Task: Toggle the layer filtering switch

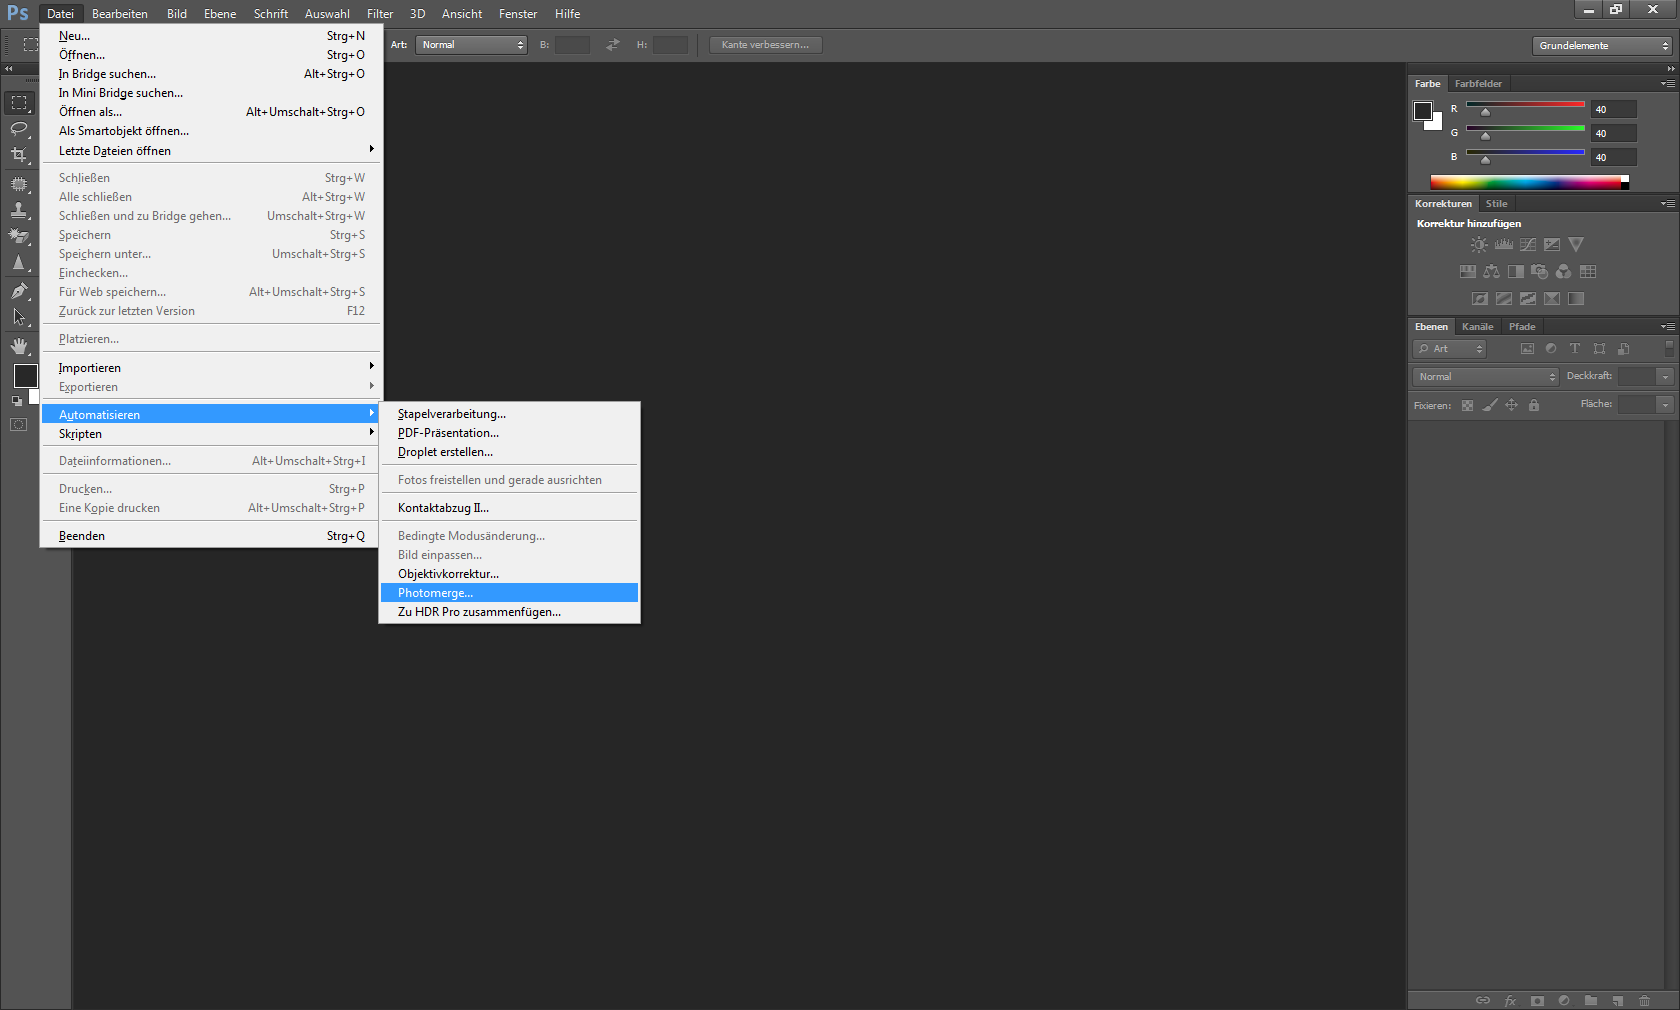Action: point(1669,348)
